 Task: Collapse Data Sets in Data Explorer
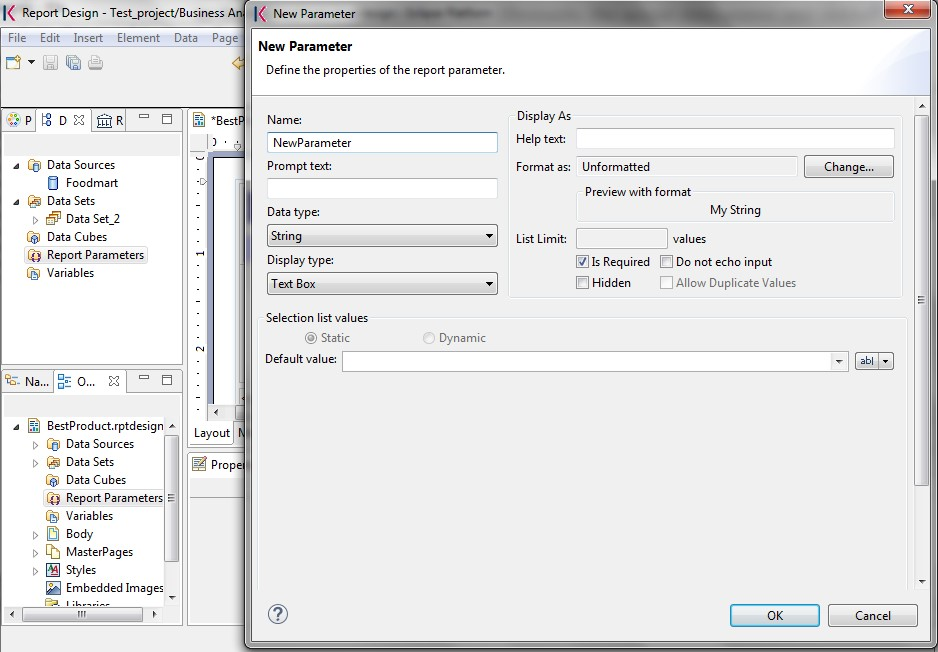(16, 202)
